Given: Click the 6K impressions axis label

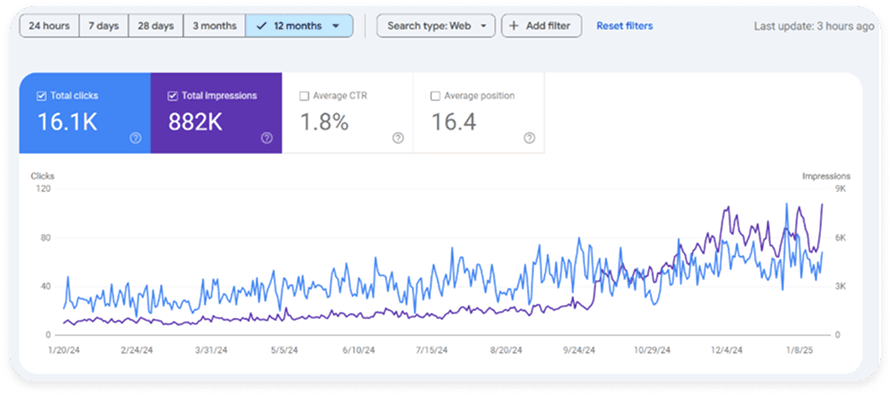Looking at the screenshot, I should [x=840, y=237].
